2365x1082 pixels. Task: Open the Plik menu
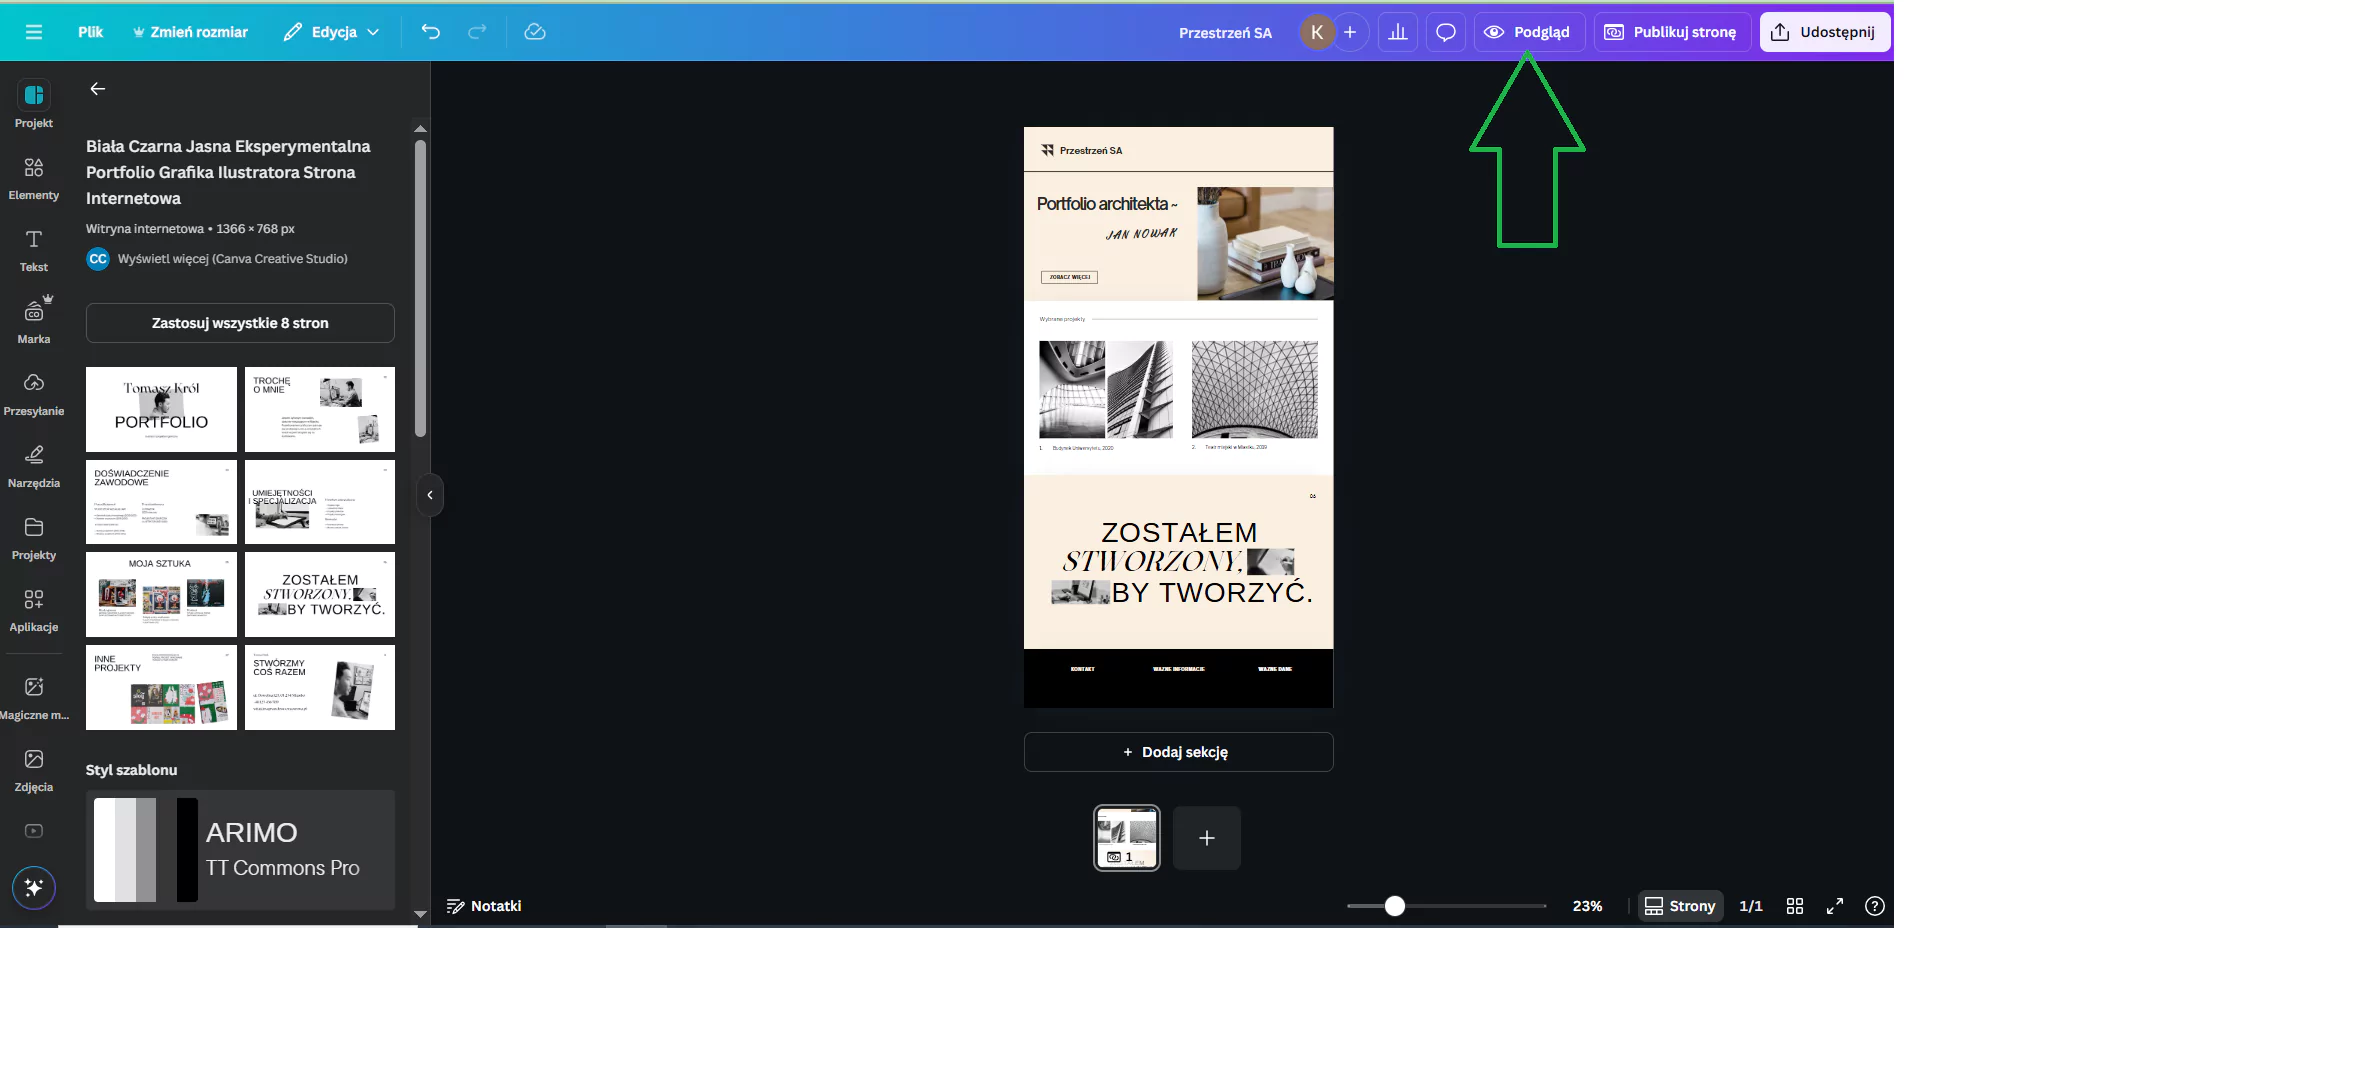click(90, 32)
